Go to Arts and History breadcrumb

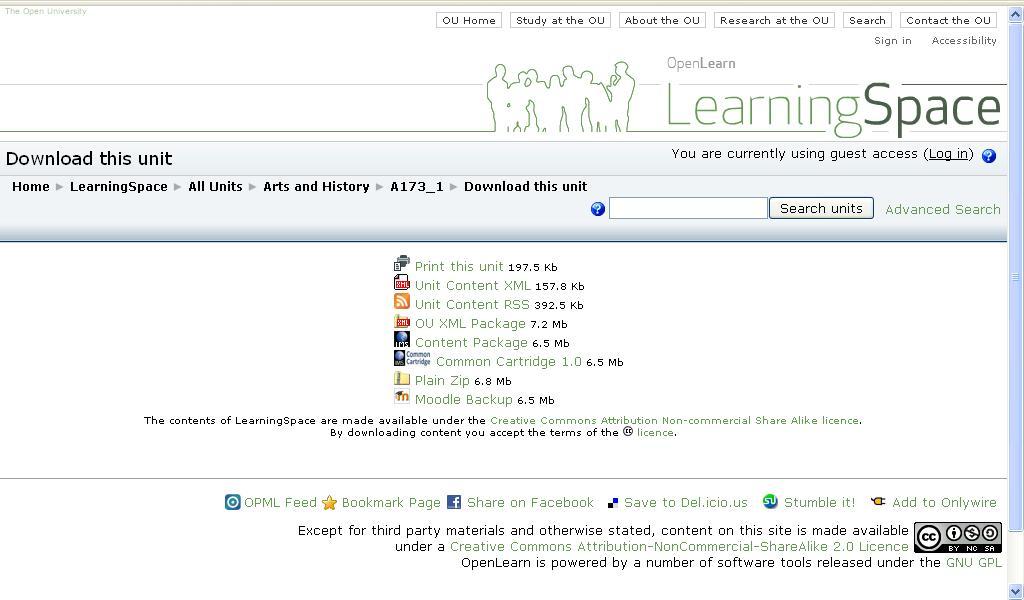tap(316, 186)
